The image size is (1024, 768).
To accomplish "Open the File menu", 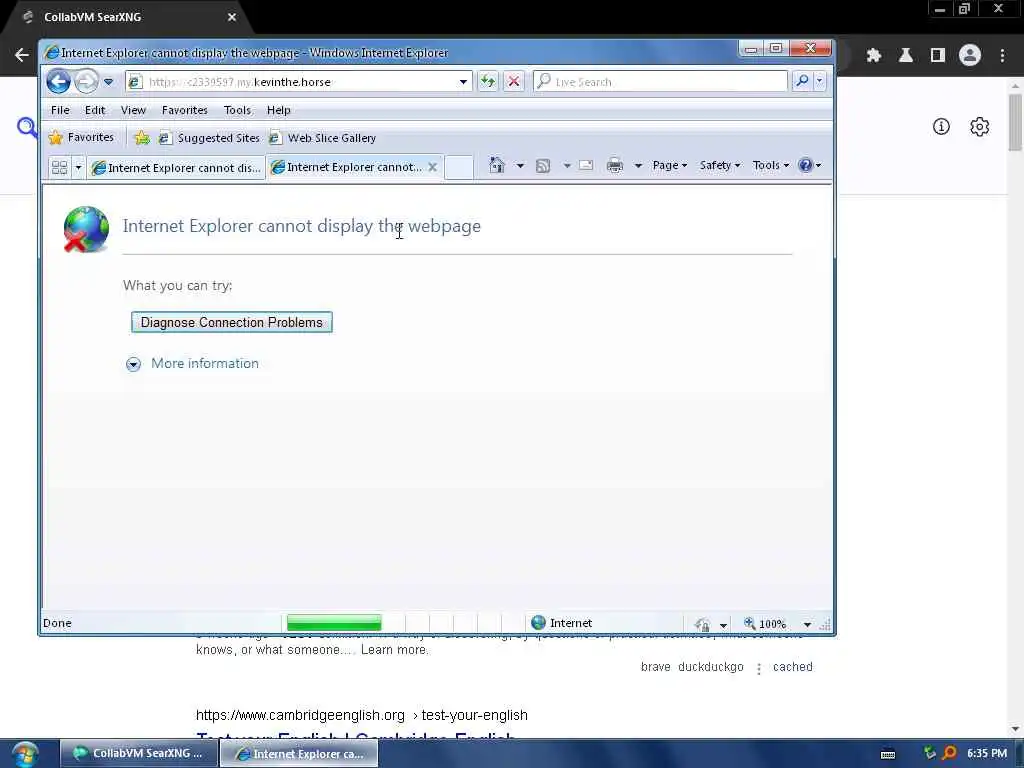I will point(60,110).
